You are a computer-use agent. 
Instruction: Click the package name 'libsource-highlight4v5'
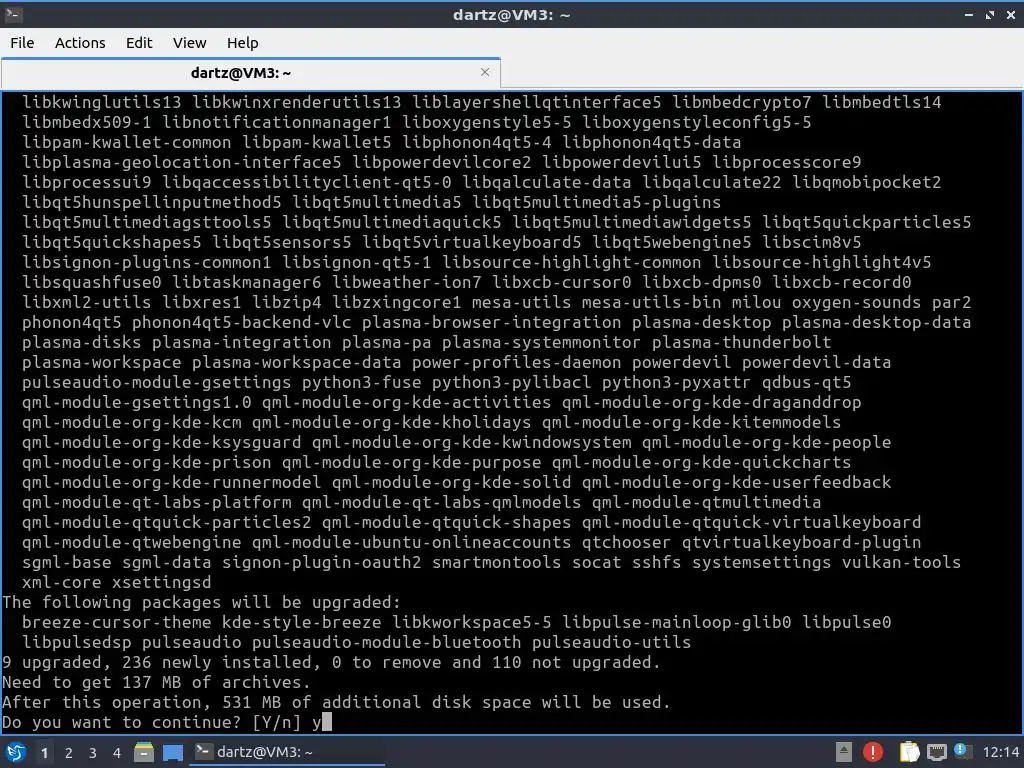pyautogui.click(x=822, y=263)
